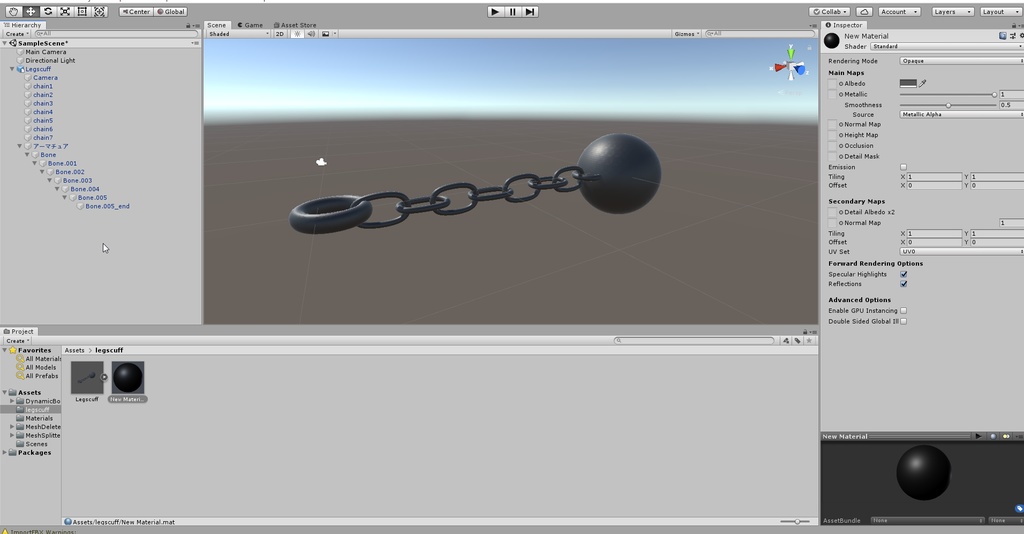Select the Hand tool in toolbar
1024x534 pixels.
coord(13,12)
